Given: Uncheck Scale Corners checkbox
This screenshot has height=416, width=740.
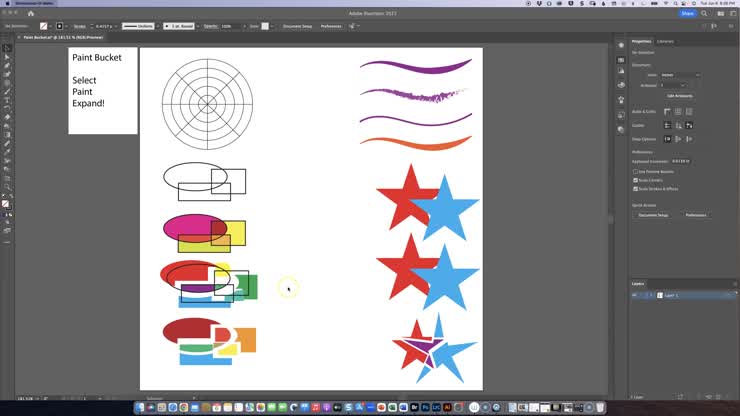Looking at the screenshot, I should pos(635,180).
